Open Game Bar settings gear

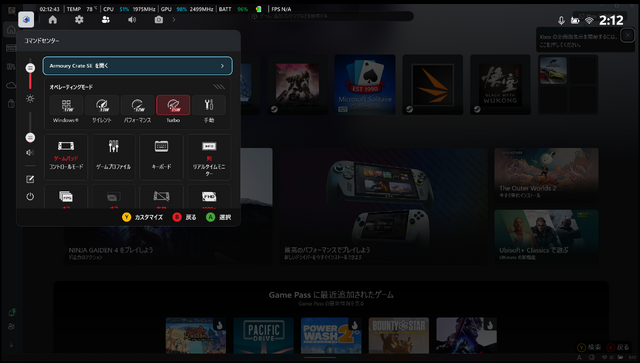[x=79, y=20]
